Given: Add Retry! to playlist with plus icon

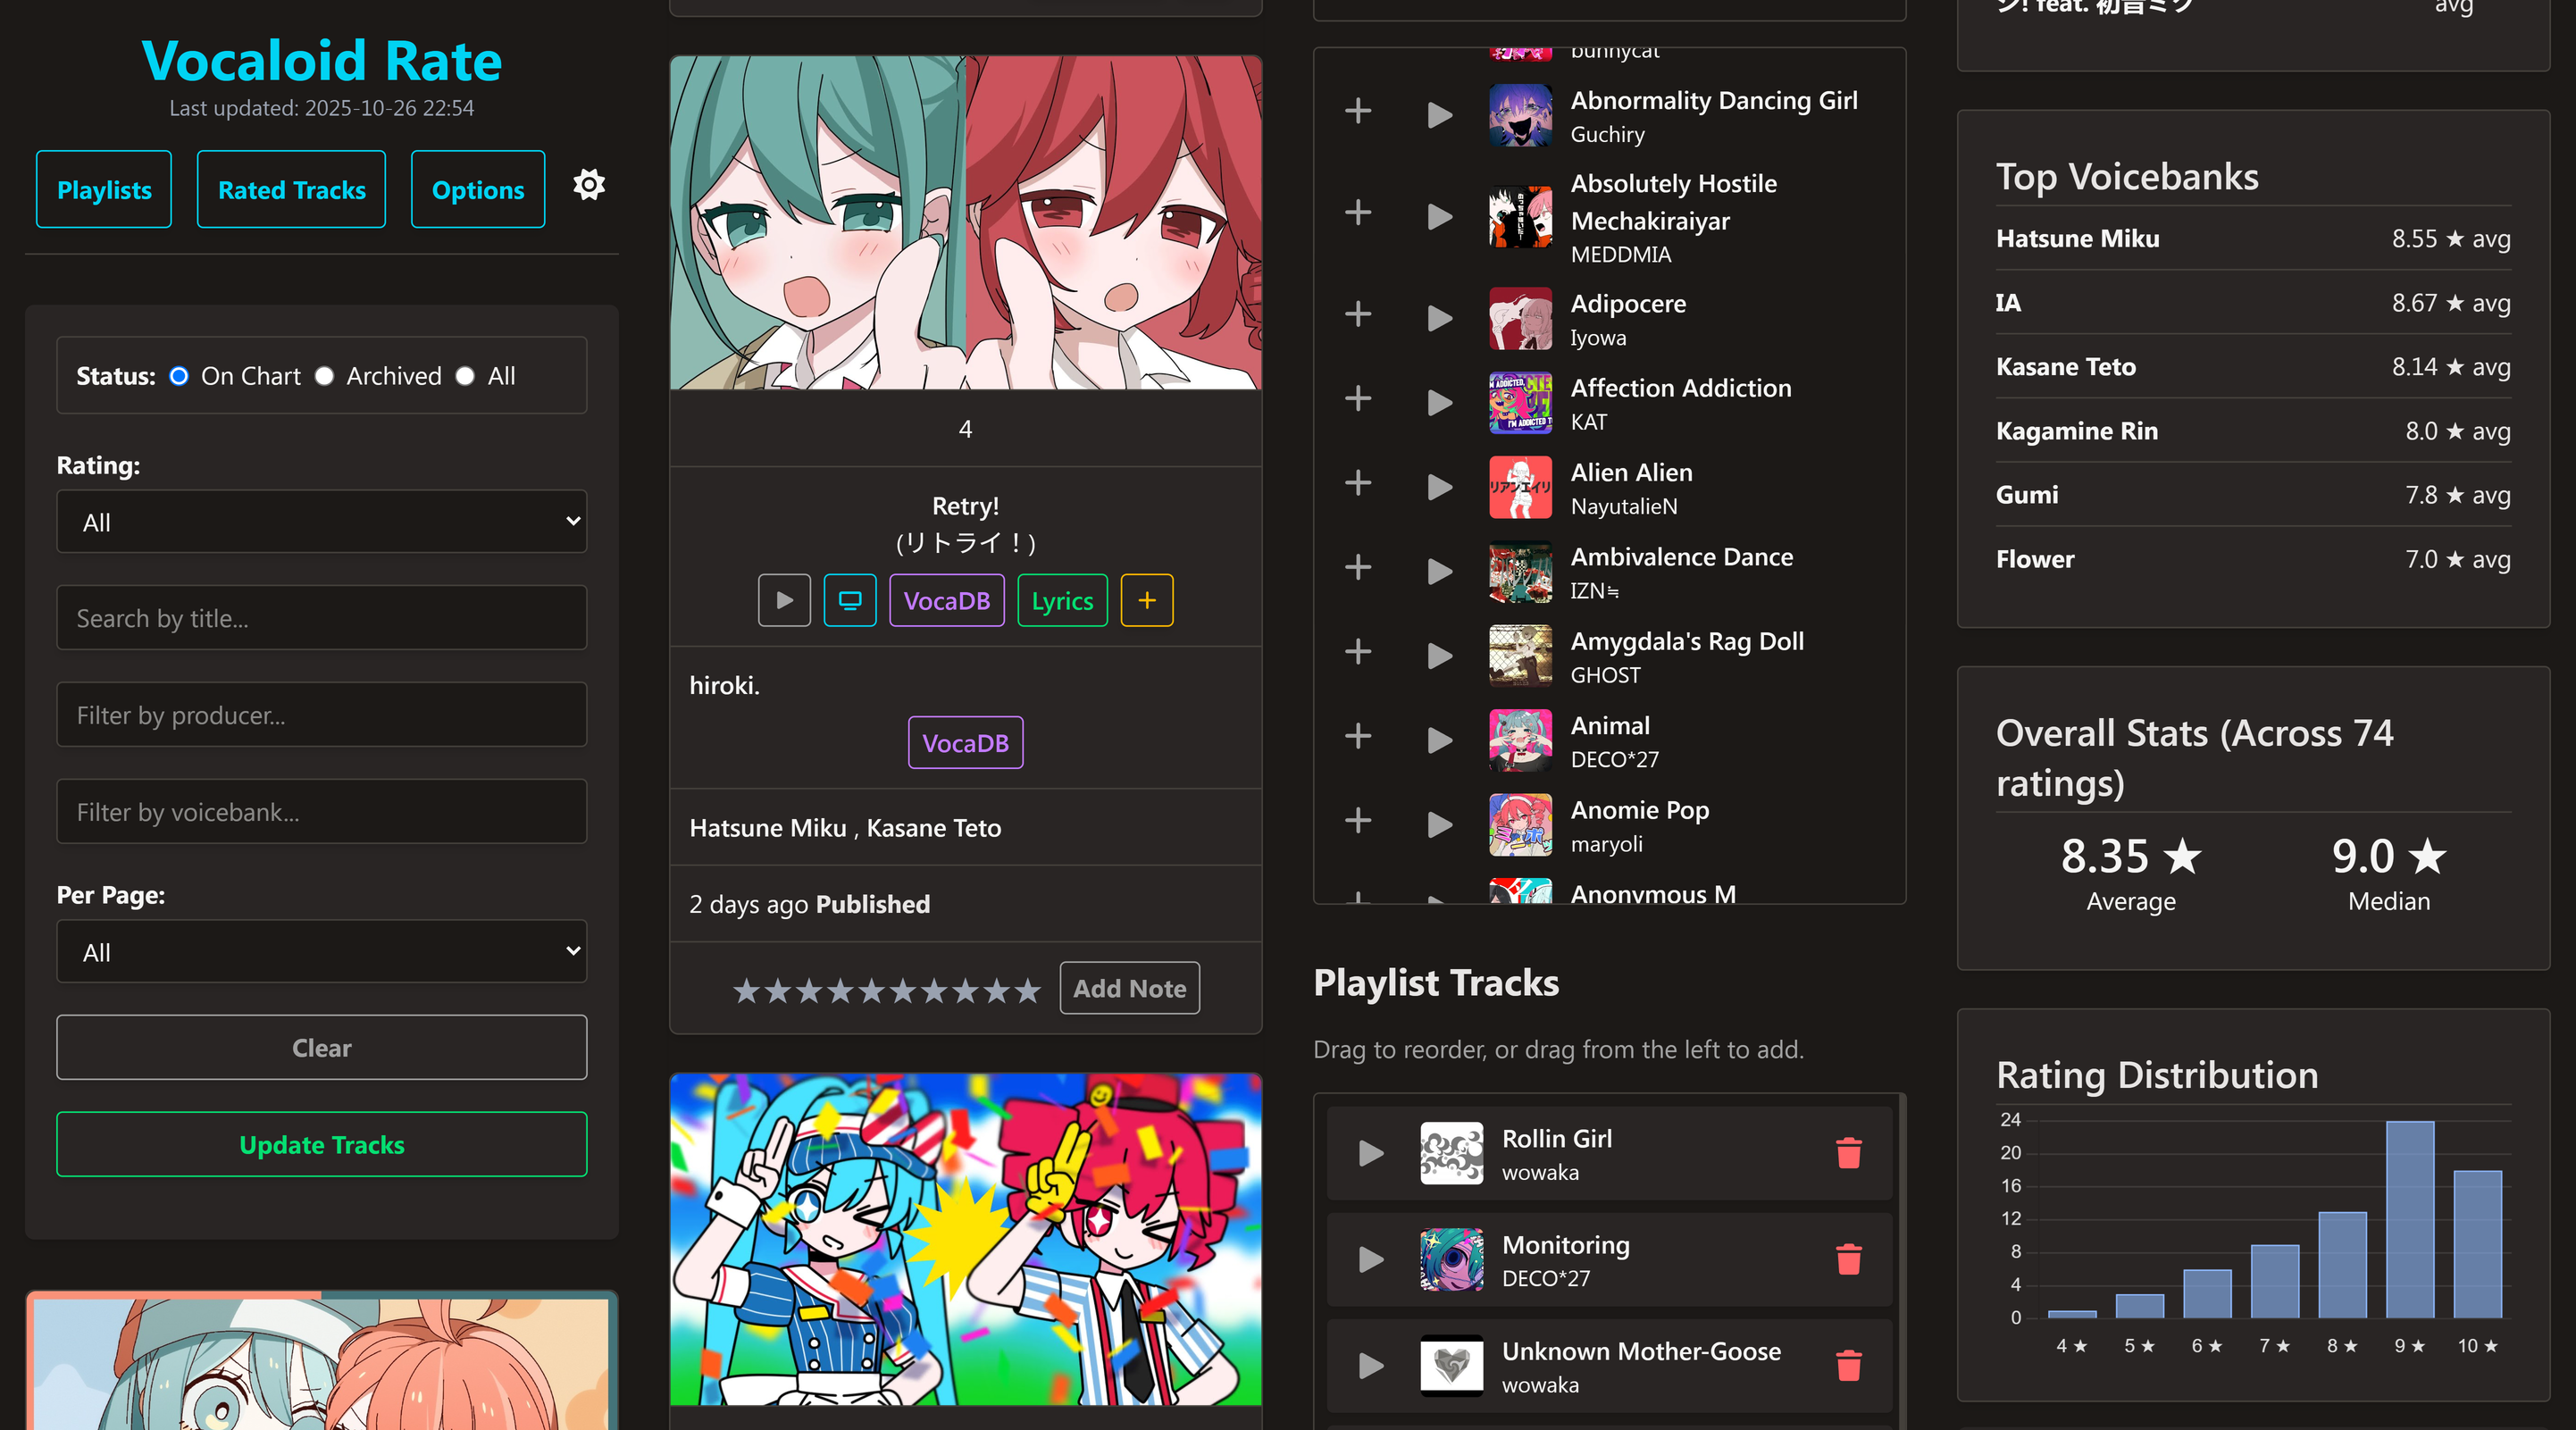Looking at the screenshot, I should pos(1147,600).
